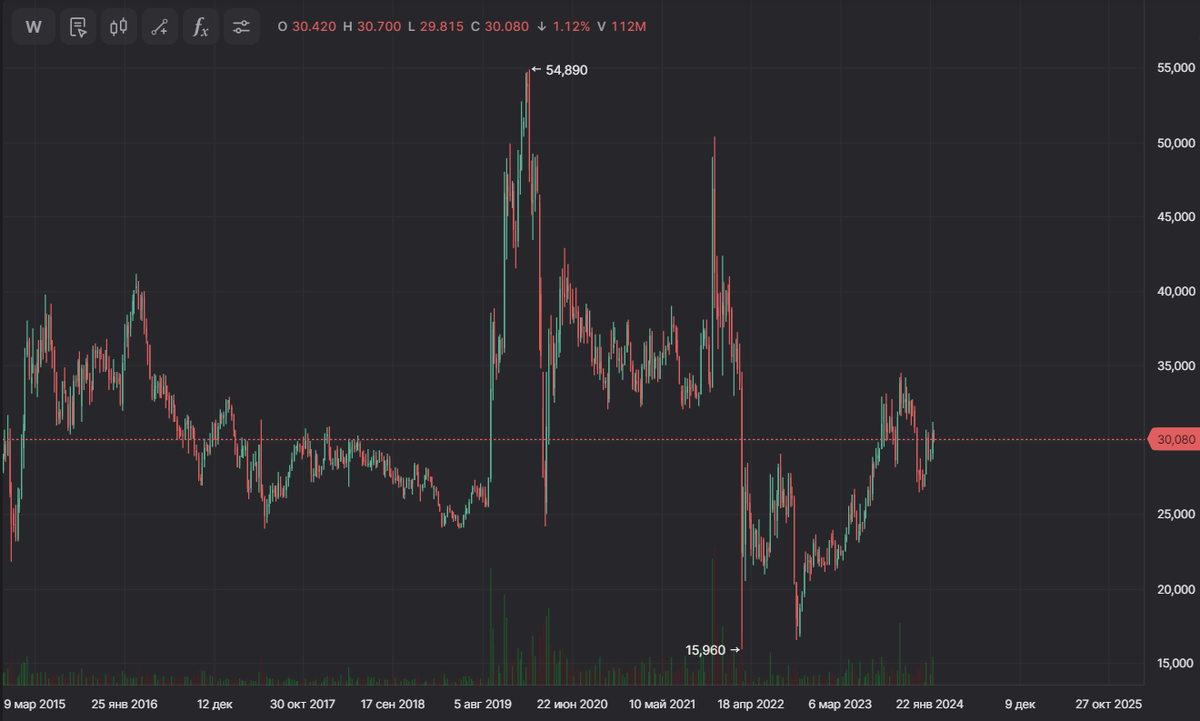
Task: Open chart settings sliders icon
Action: 241,27
